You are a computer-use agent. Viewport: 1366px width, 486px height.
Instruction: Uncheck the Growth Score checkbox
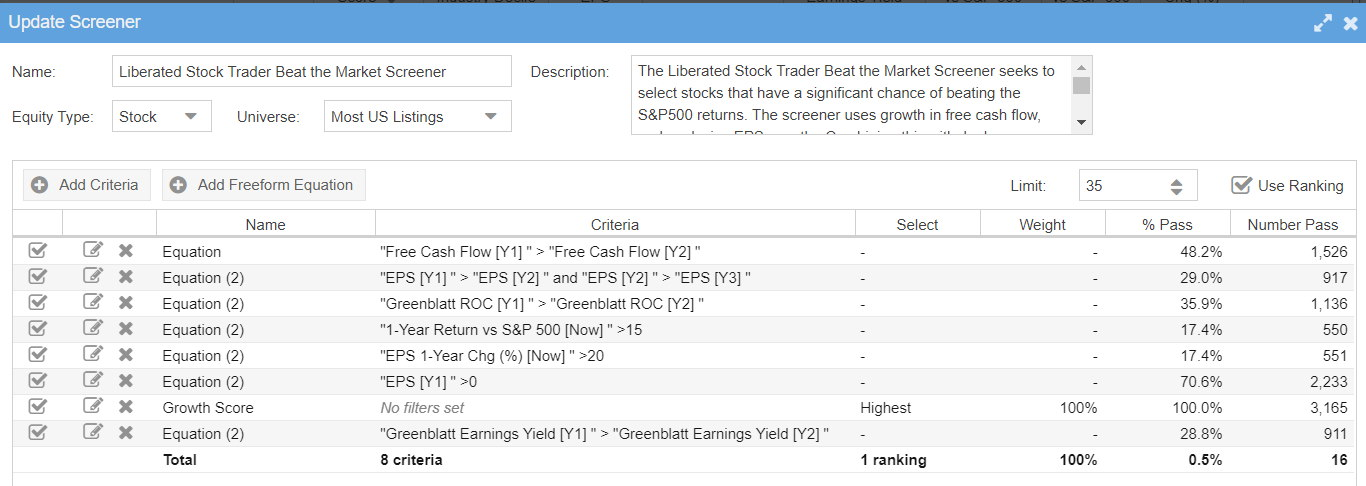pyautogui.click(x=38, y=407)
